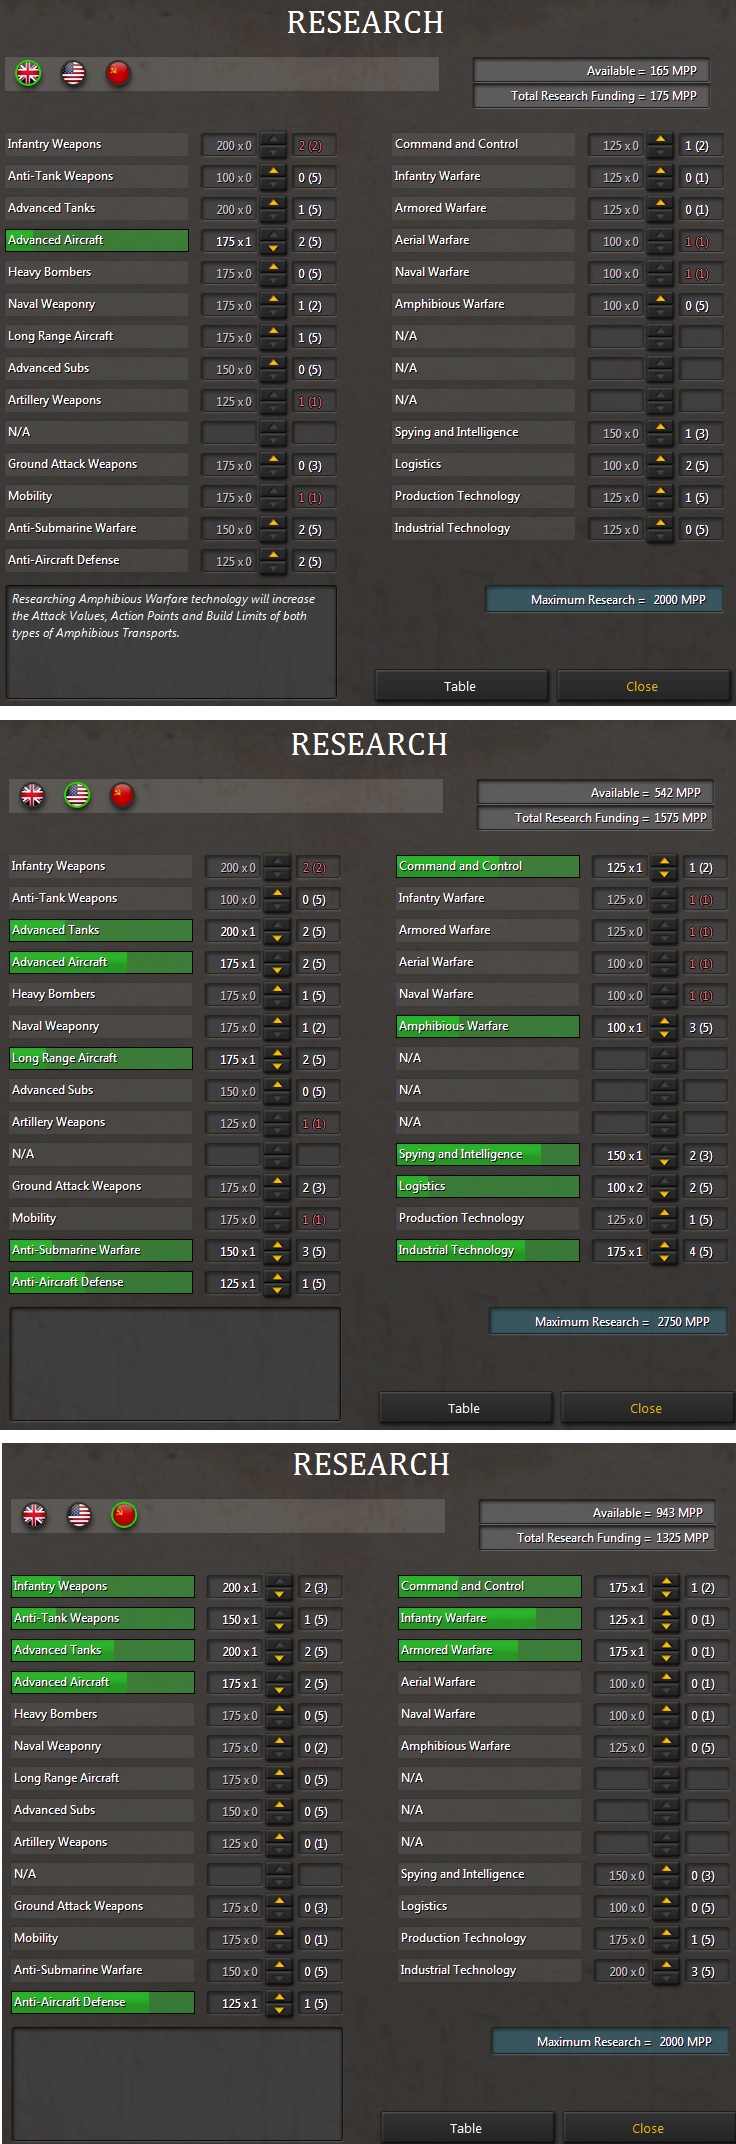Decrease Armored Warfare funding in the 943 MPP screen

666,1659
